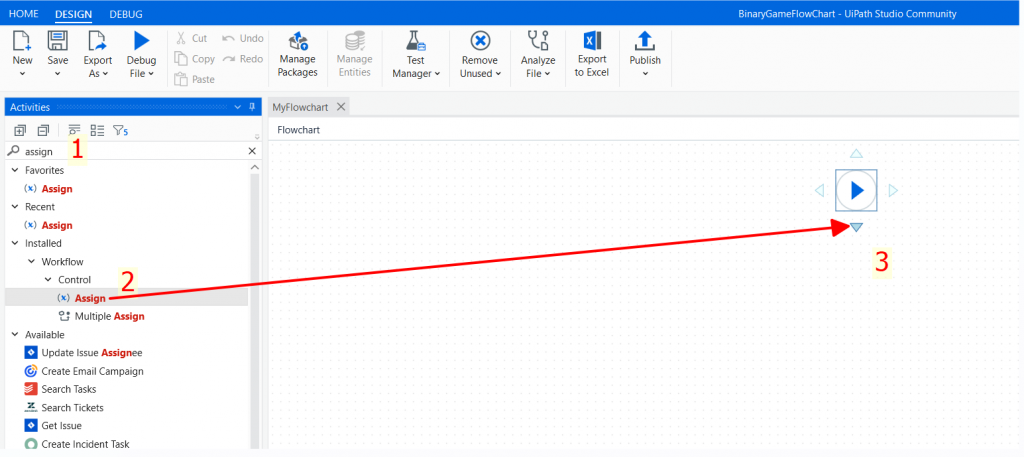The image size is (1024, 457).
Task: Collapse the Control tree node
Action: pyautogui.click(x=48, y=280)
